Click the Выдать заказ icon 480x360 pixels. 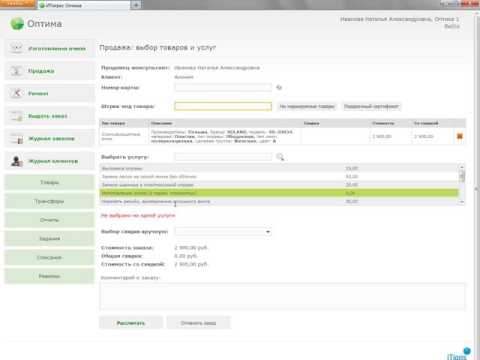point(16,116)
